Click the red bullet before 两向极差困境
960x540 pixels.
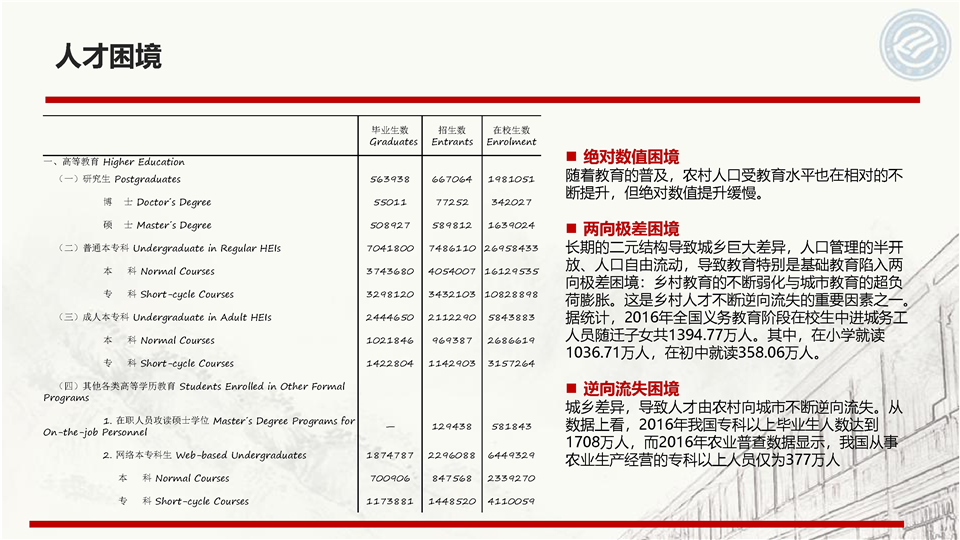click(571, 227)
